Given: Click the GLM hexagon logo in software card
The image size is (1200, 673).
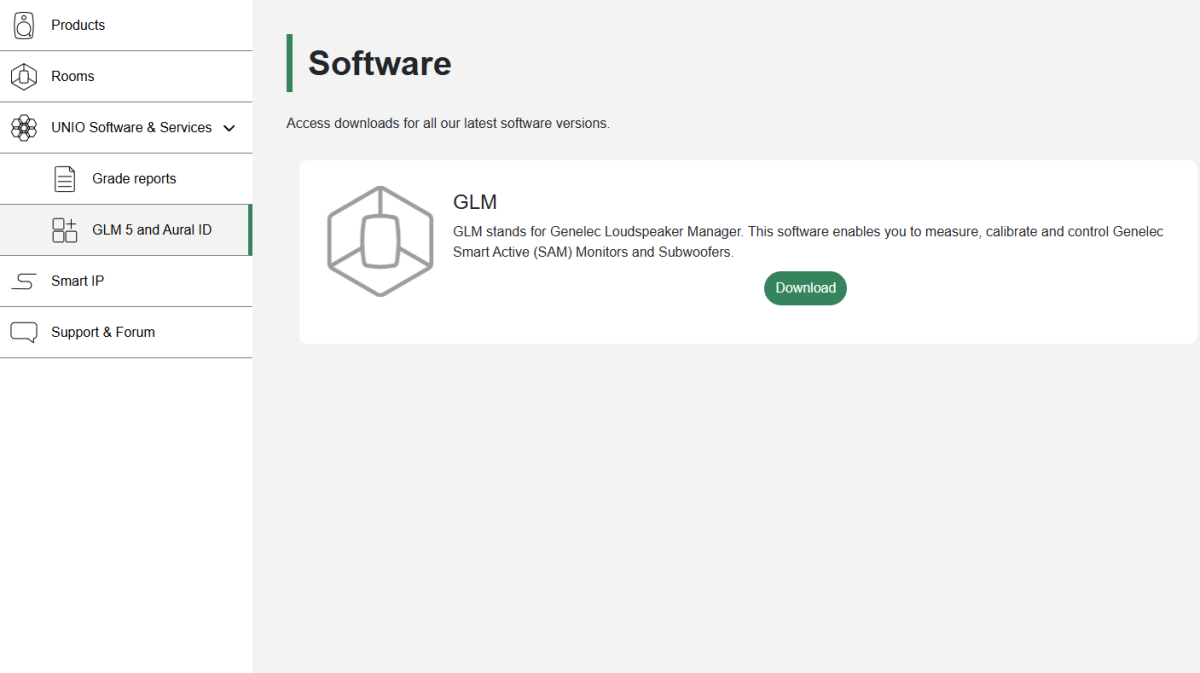Looking at the screenshot, I should 380,241.
